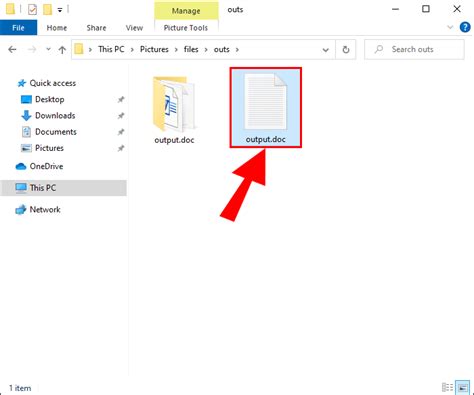This screenshot has height=395, width=474.
Task: Close the outs window
Action: [457, 9]
